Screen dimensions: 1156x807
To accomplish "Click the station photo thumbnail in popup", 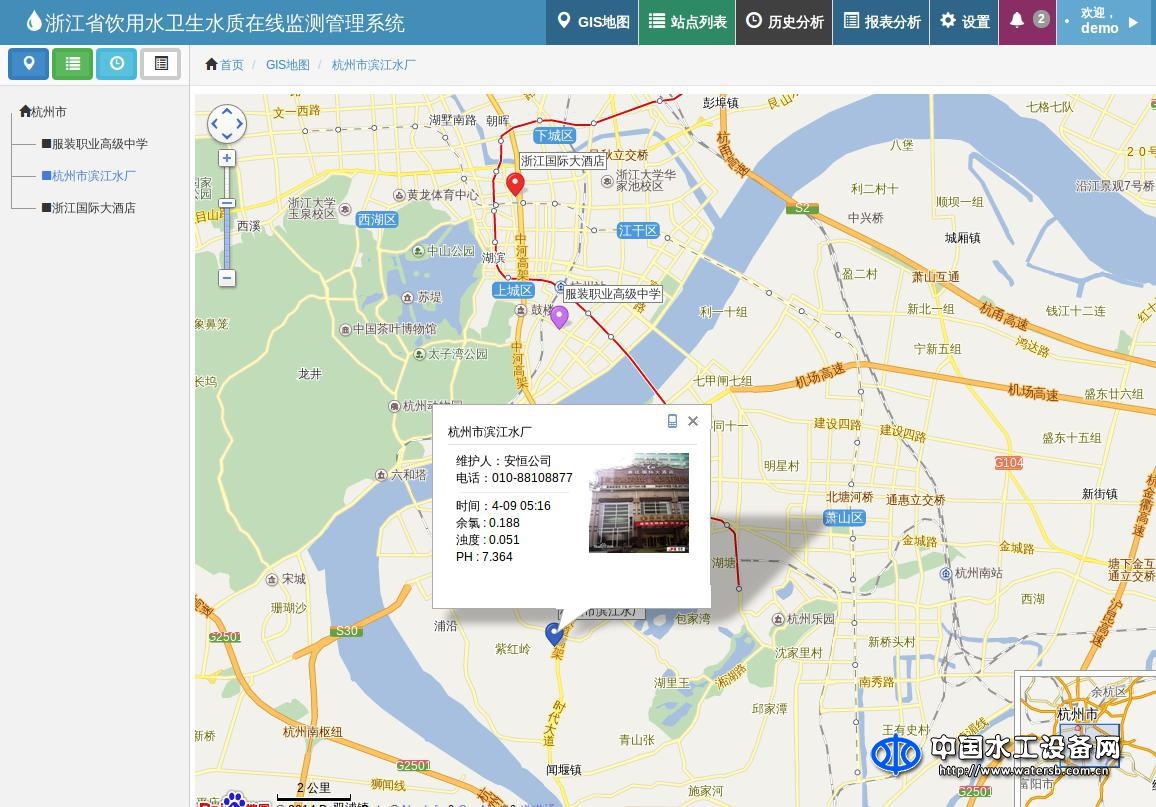I will coord(638,503).
